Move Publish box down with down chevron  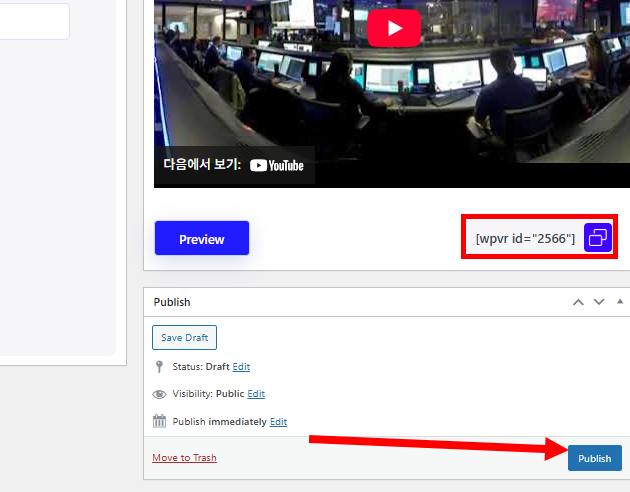point(599,302)
